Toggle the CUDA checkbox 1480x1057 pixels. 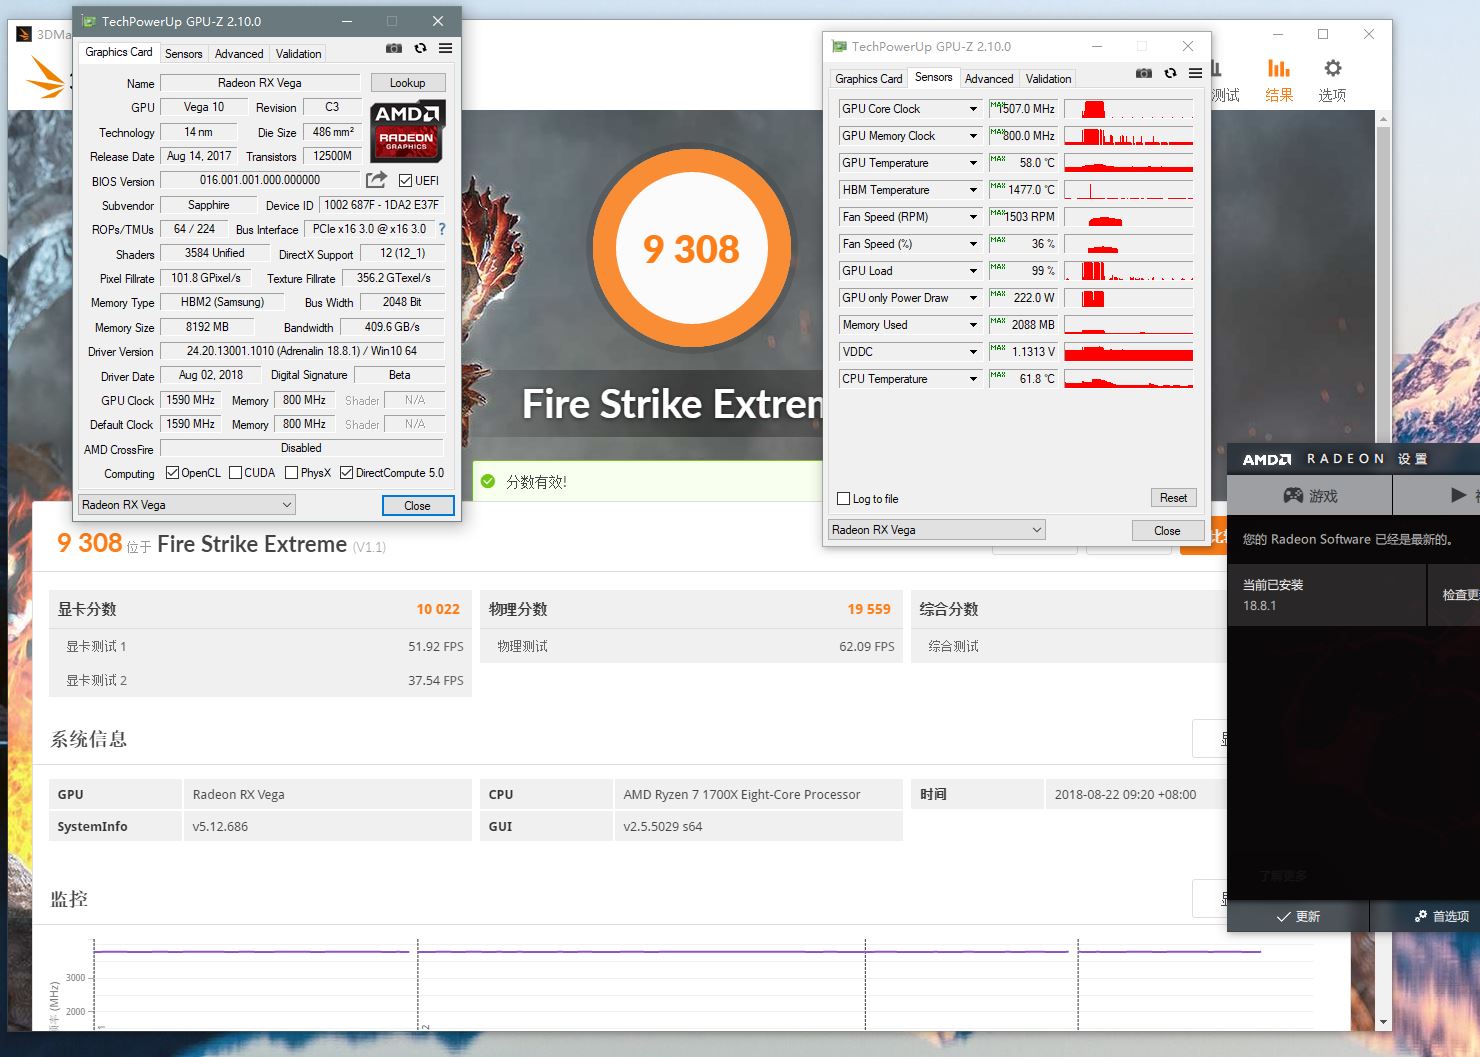(235, 473)
